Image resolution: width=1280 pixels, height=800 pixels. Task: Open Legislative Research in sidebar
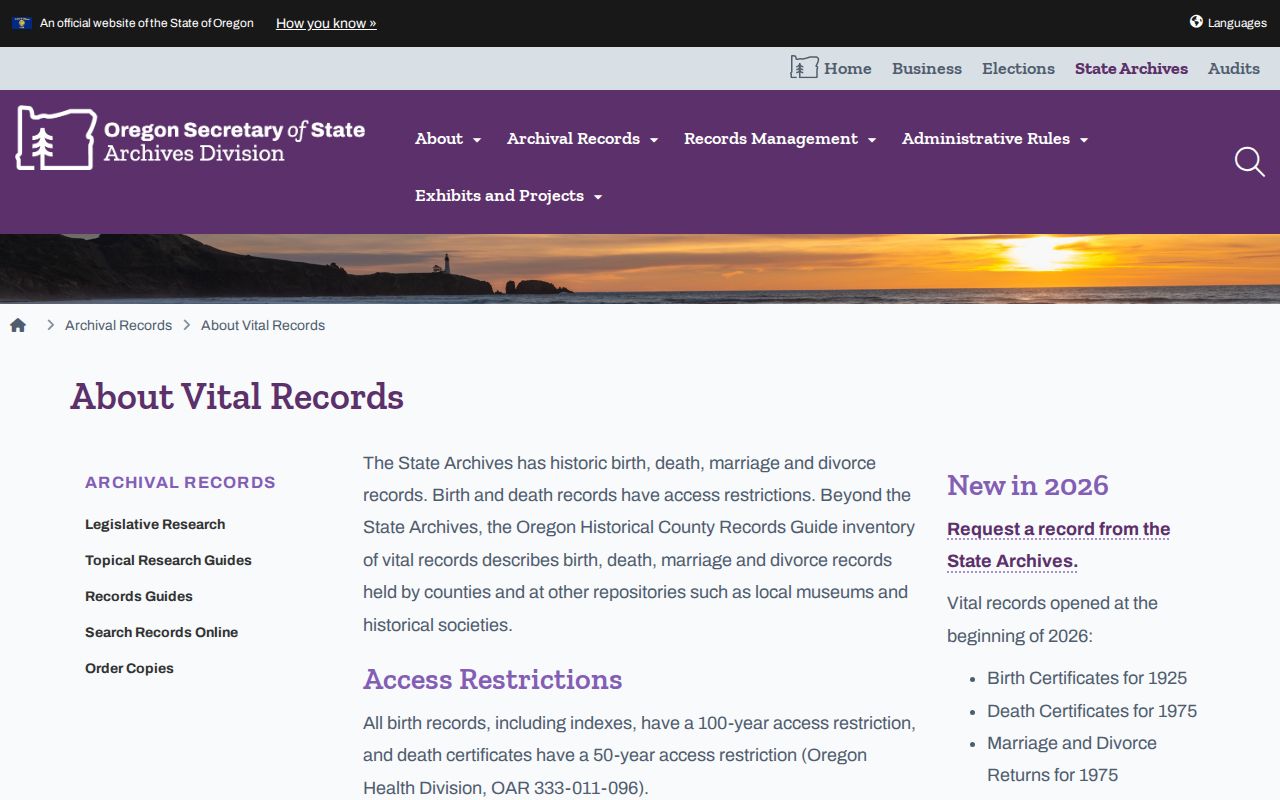[x=155, y=524]
